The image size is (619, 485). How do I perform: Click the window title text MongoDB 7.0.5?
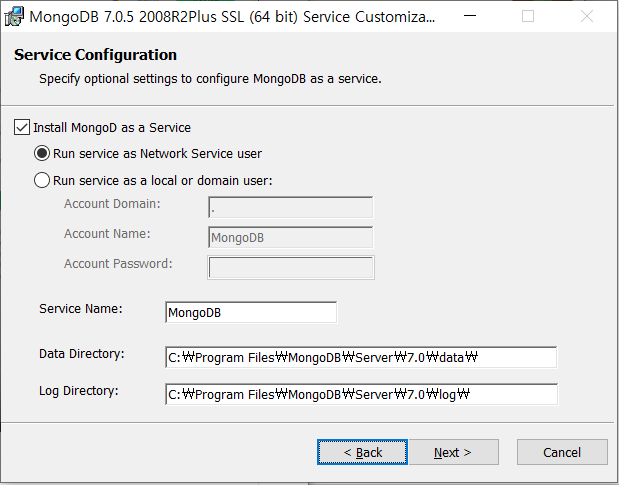232,17
